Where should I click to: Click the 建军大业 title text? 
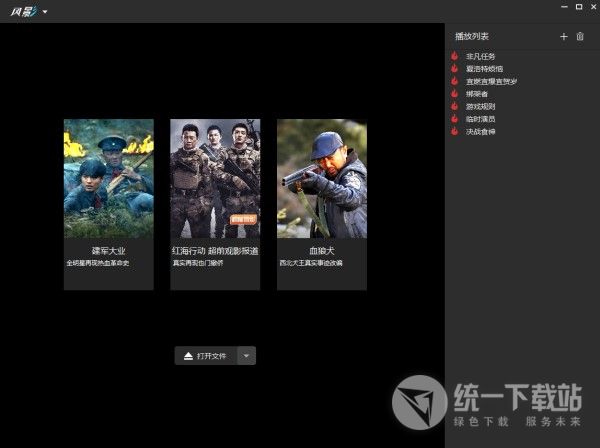(x=109, y=251)
